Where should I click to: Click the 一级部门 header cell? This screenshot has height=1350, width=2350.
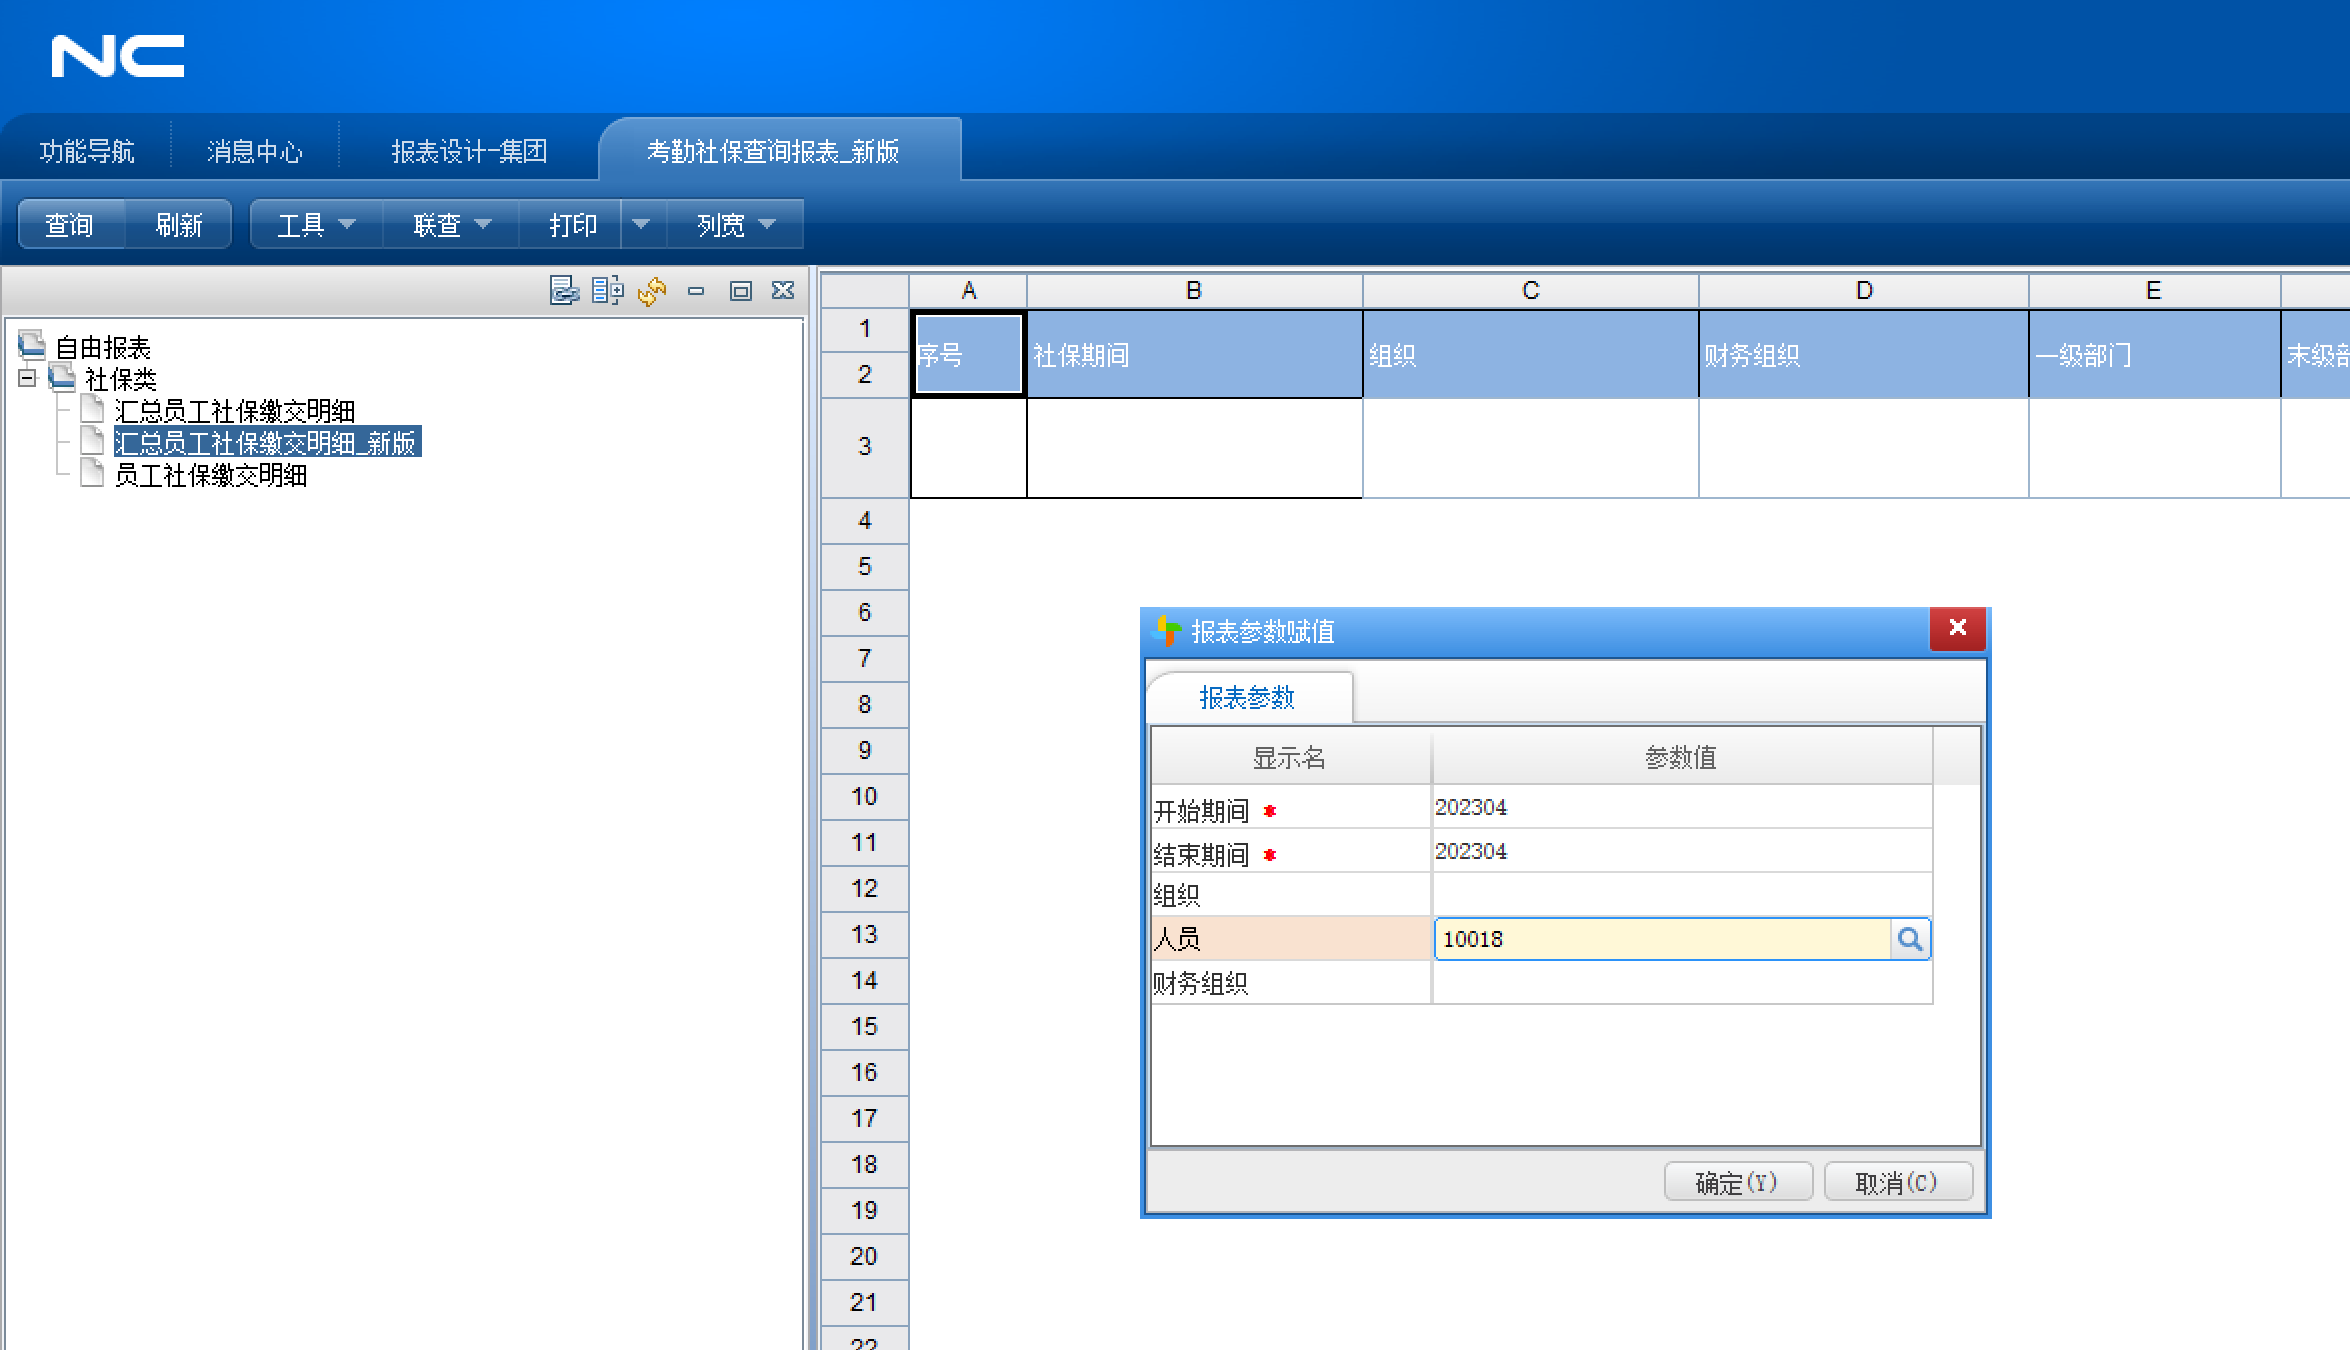2154,354
